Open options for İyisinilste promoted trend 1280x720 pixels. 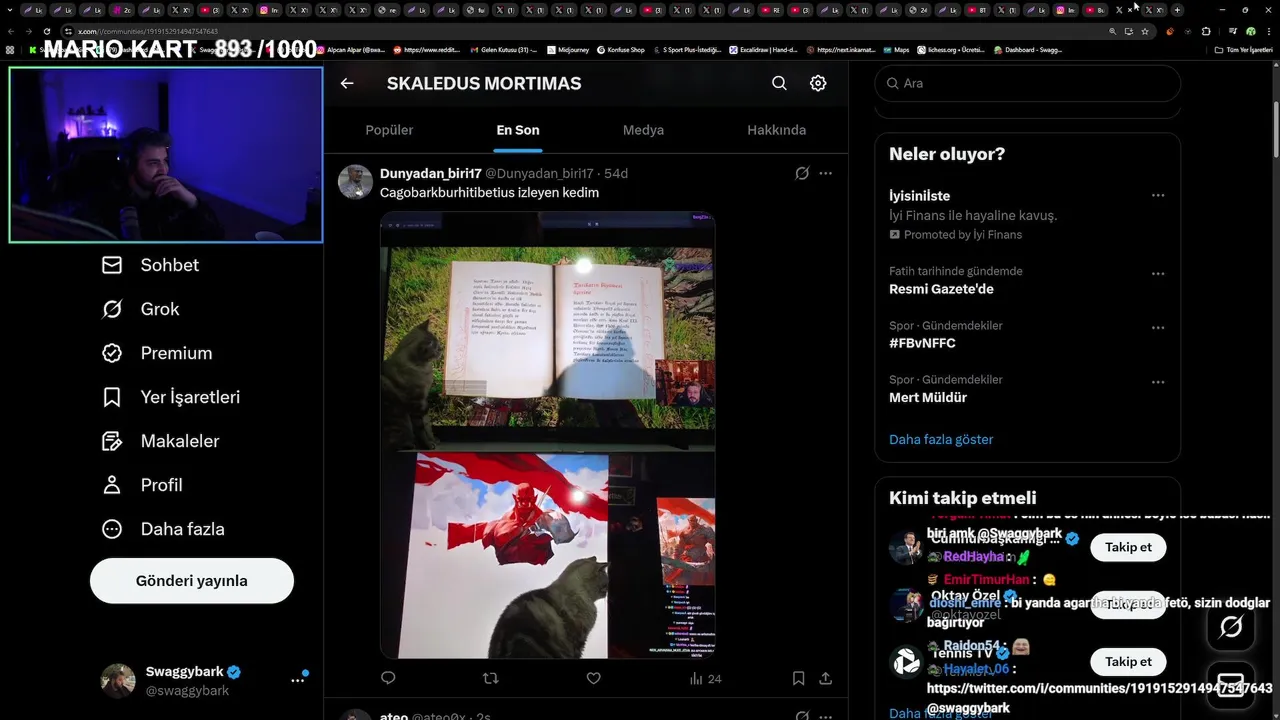coord(1157,196)
